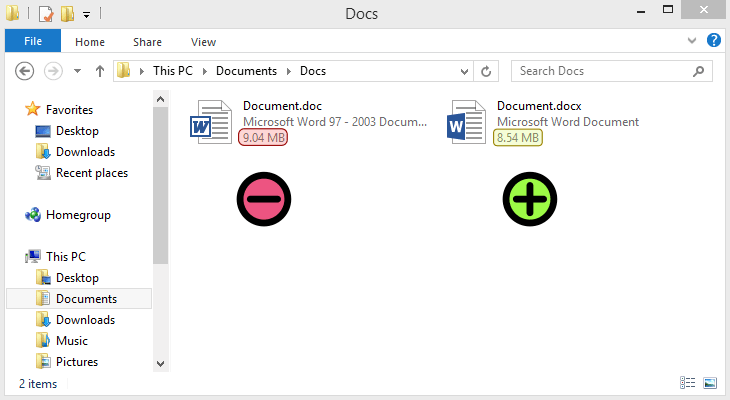The height and width of the screenshot is (400, 730).
Task: Select the Document.doc Word file icon
Action: [210, 123]
